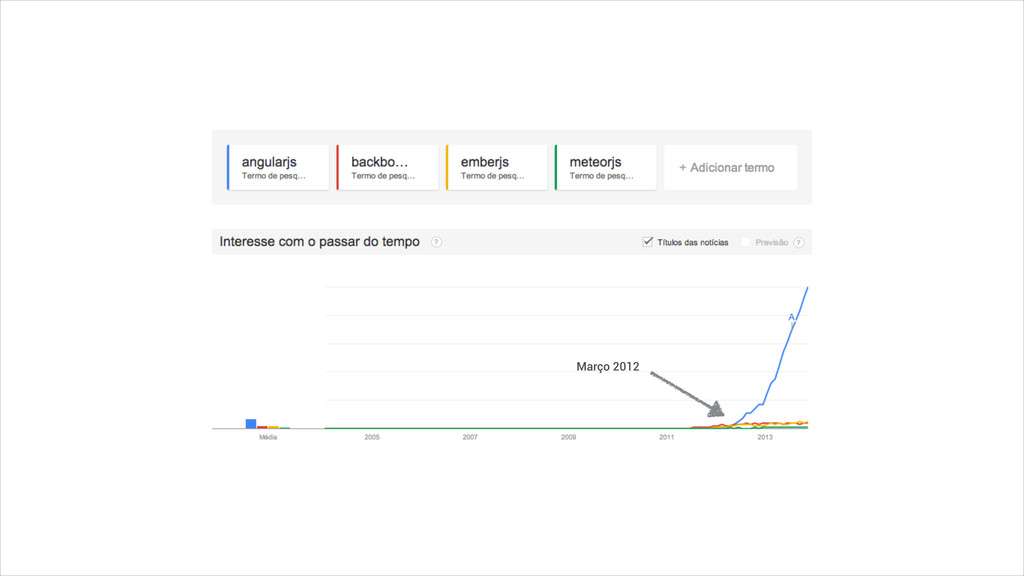Click the 2005 label on time axis
The height and width of the screenshot is (576, 1024).
372,437
